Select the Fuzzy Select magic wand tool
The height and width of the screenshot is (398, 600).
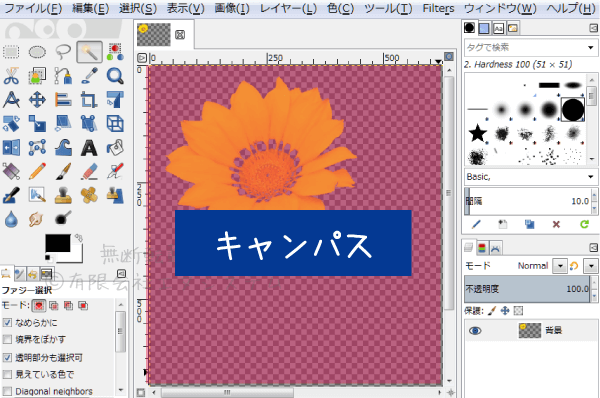point(89,52)
